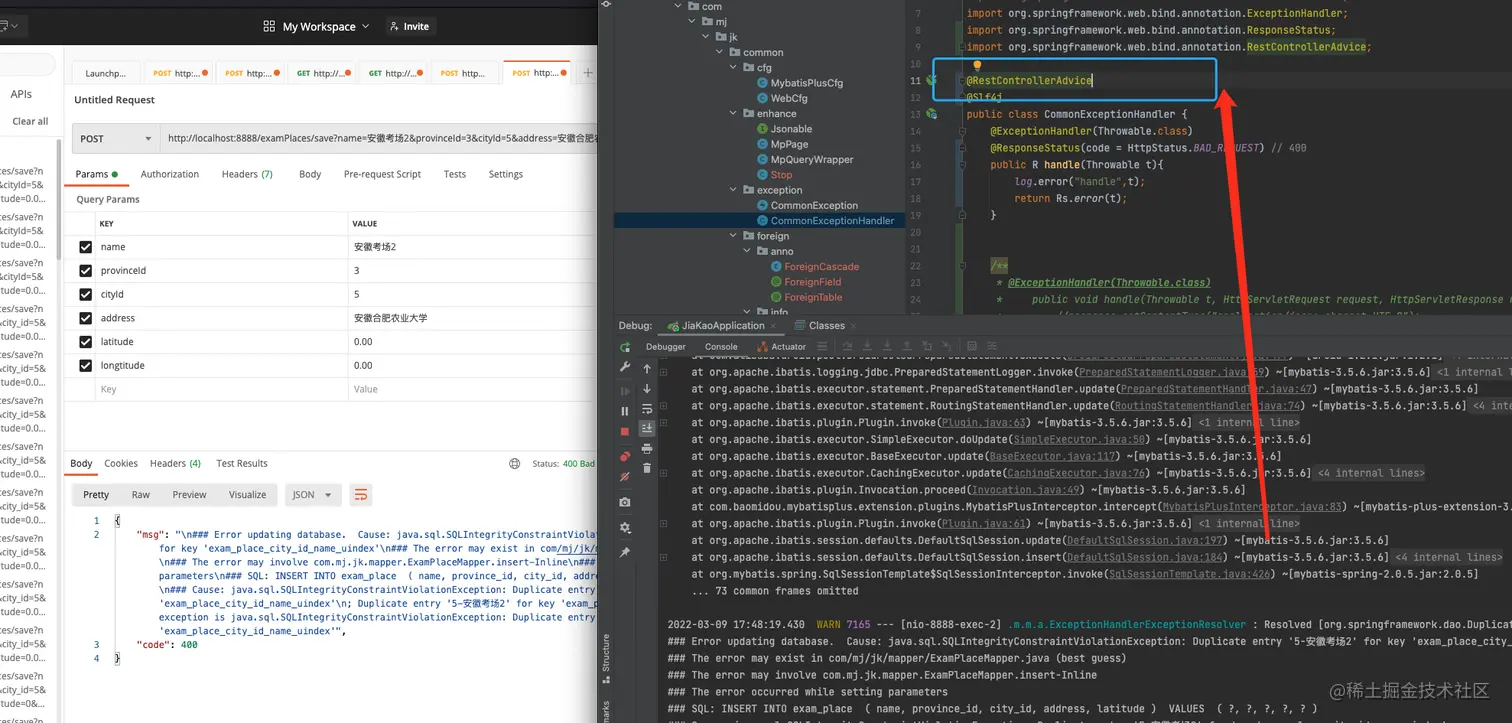Open response Cookies tab

[121, 463]
